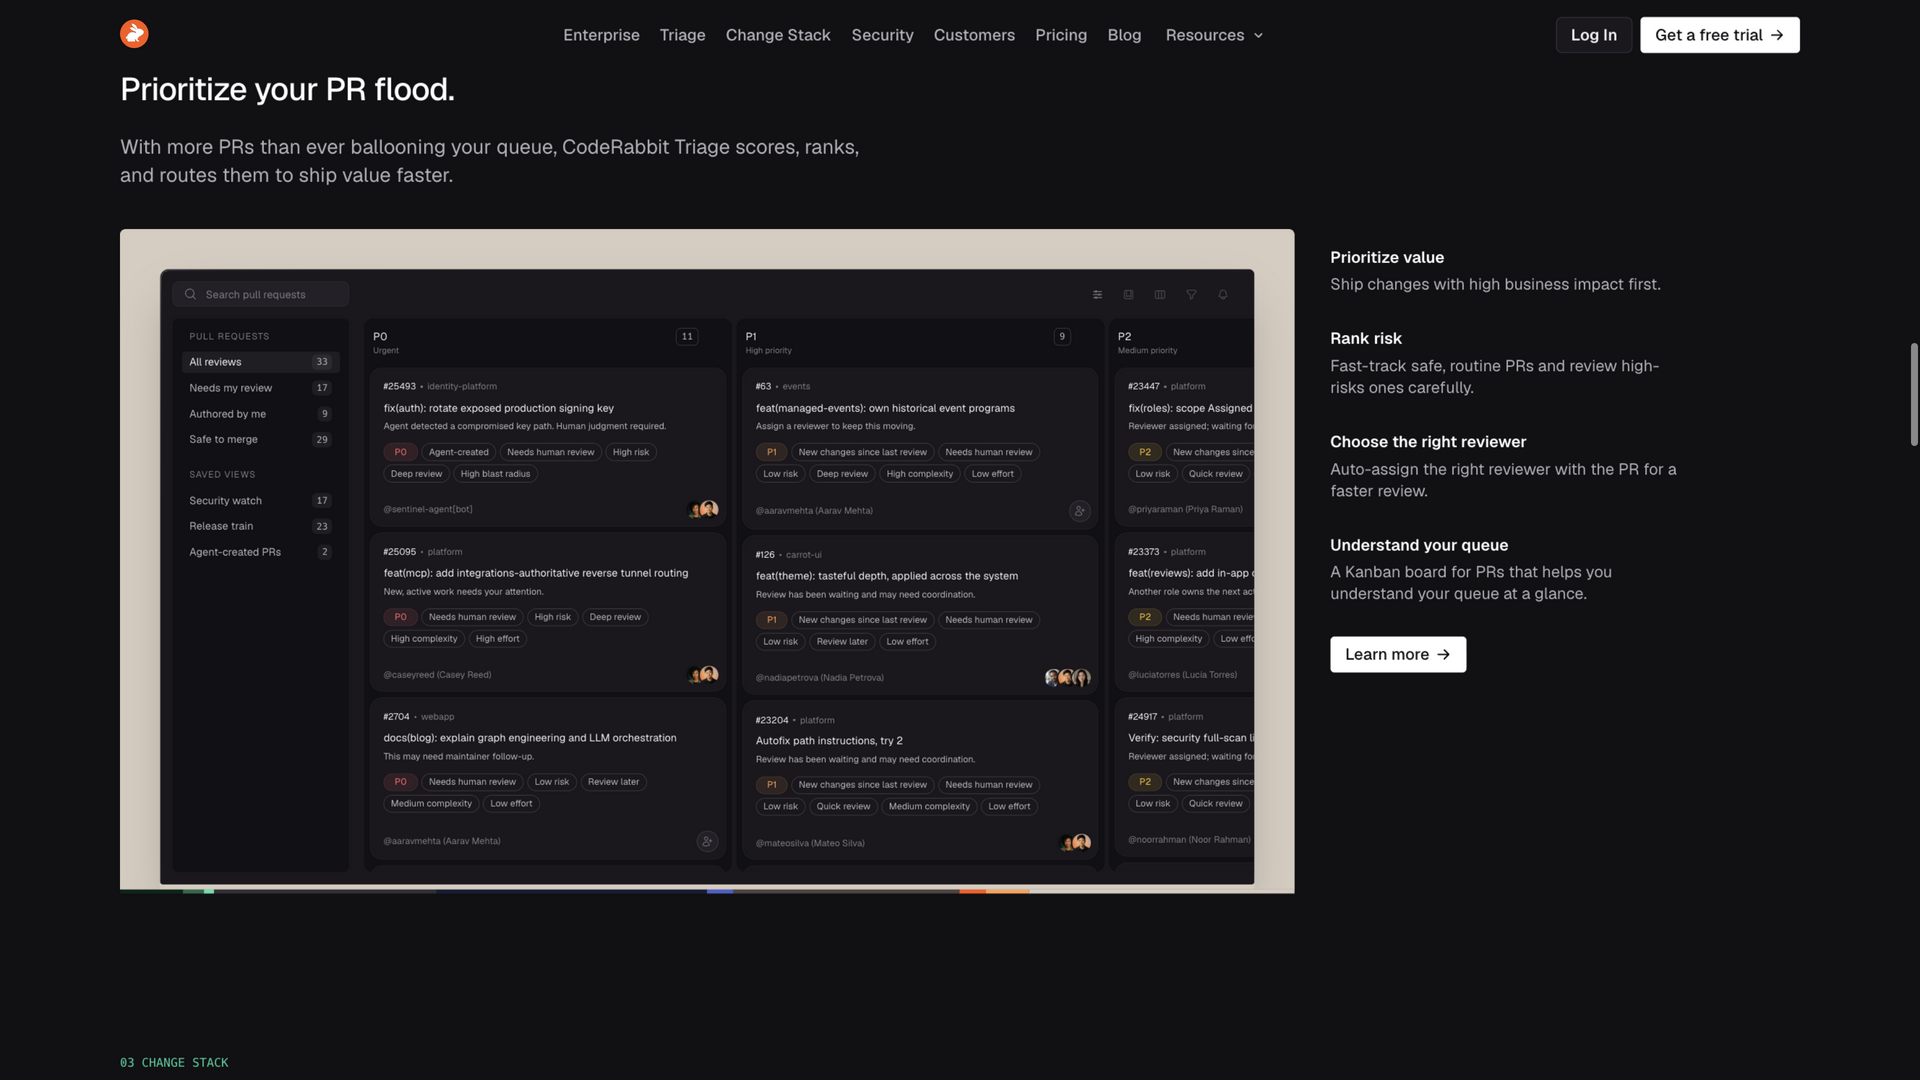Click the P0 column count badge 11
Viewport: 1920px width, 1080px height.
pos(687,337)
